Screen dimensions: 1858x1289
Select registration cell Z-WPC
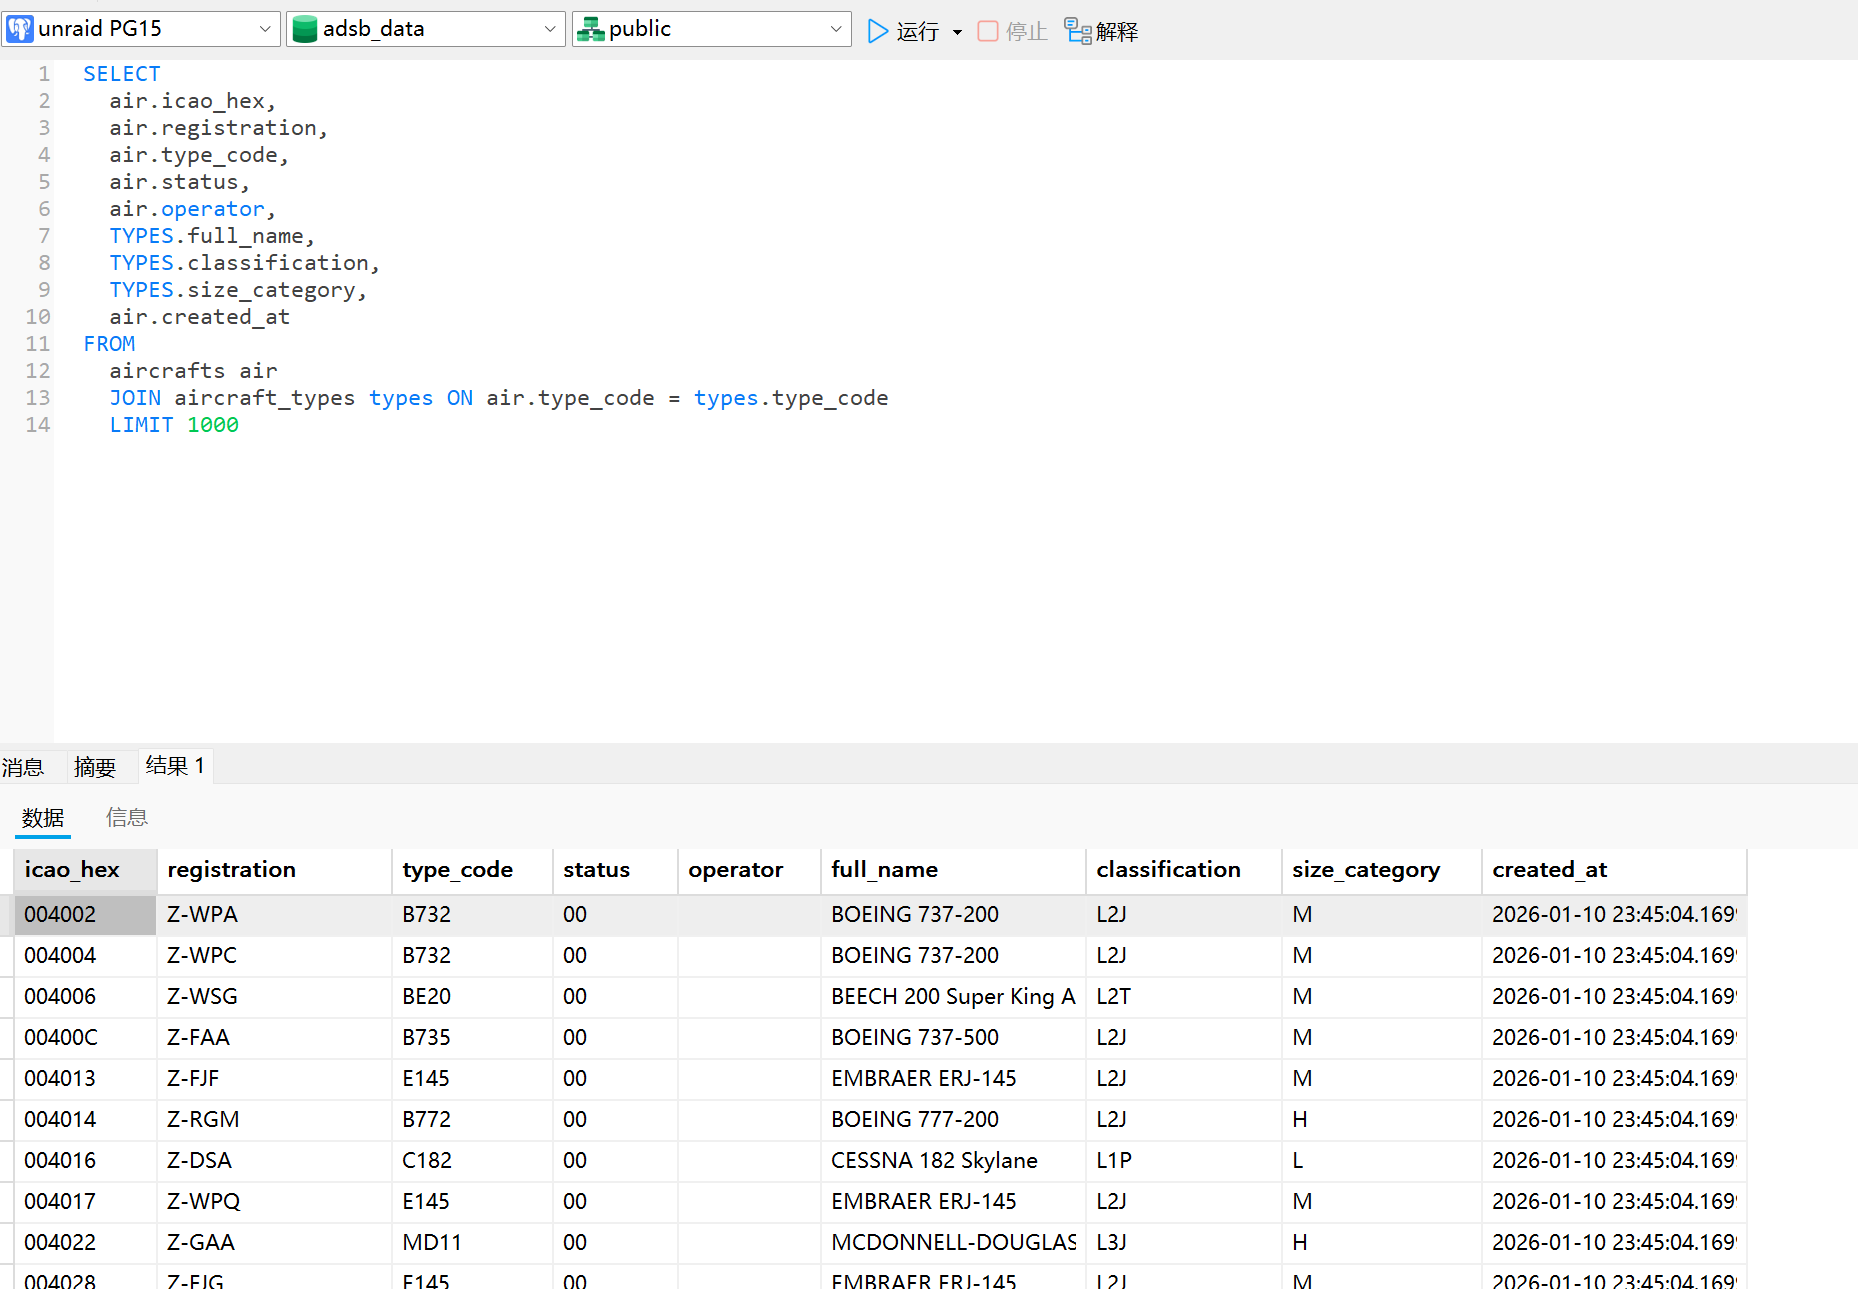274,956
